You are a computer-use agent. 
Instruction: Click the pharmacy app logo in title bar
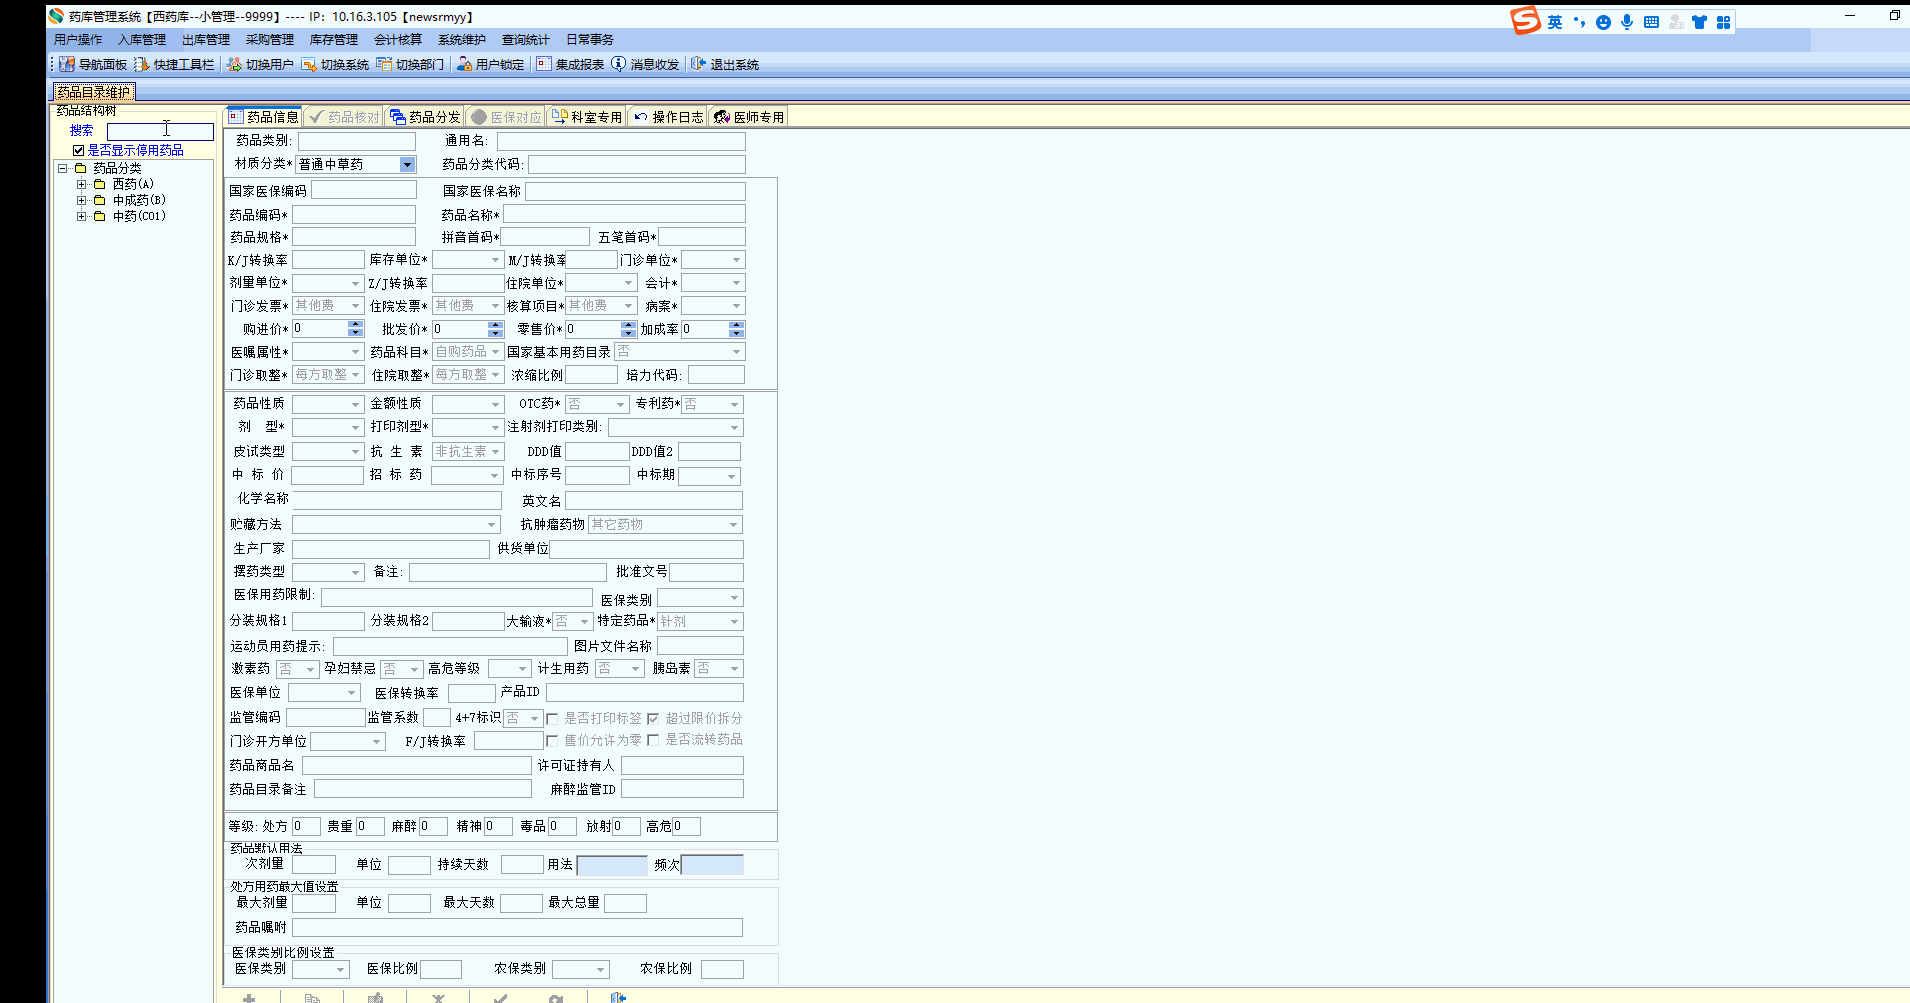[57, 16]
